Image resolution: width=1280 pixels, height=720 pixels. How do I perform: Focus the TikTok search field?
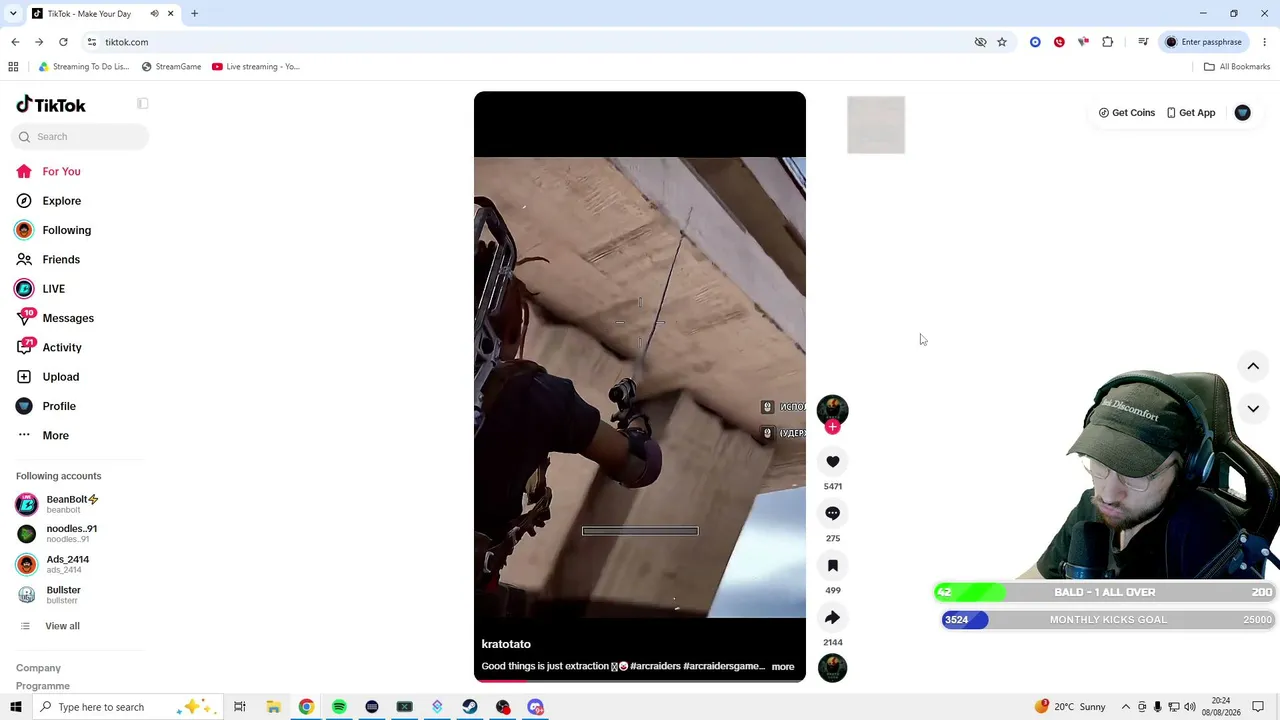click(x=81, y=137)
